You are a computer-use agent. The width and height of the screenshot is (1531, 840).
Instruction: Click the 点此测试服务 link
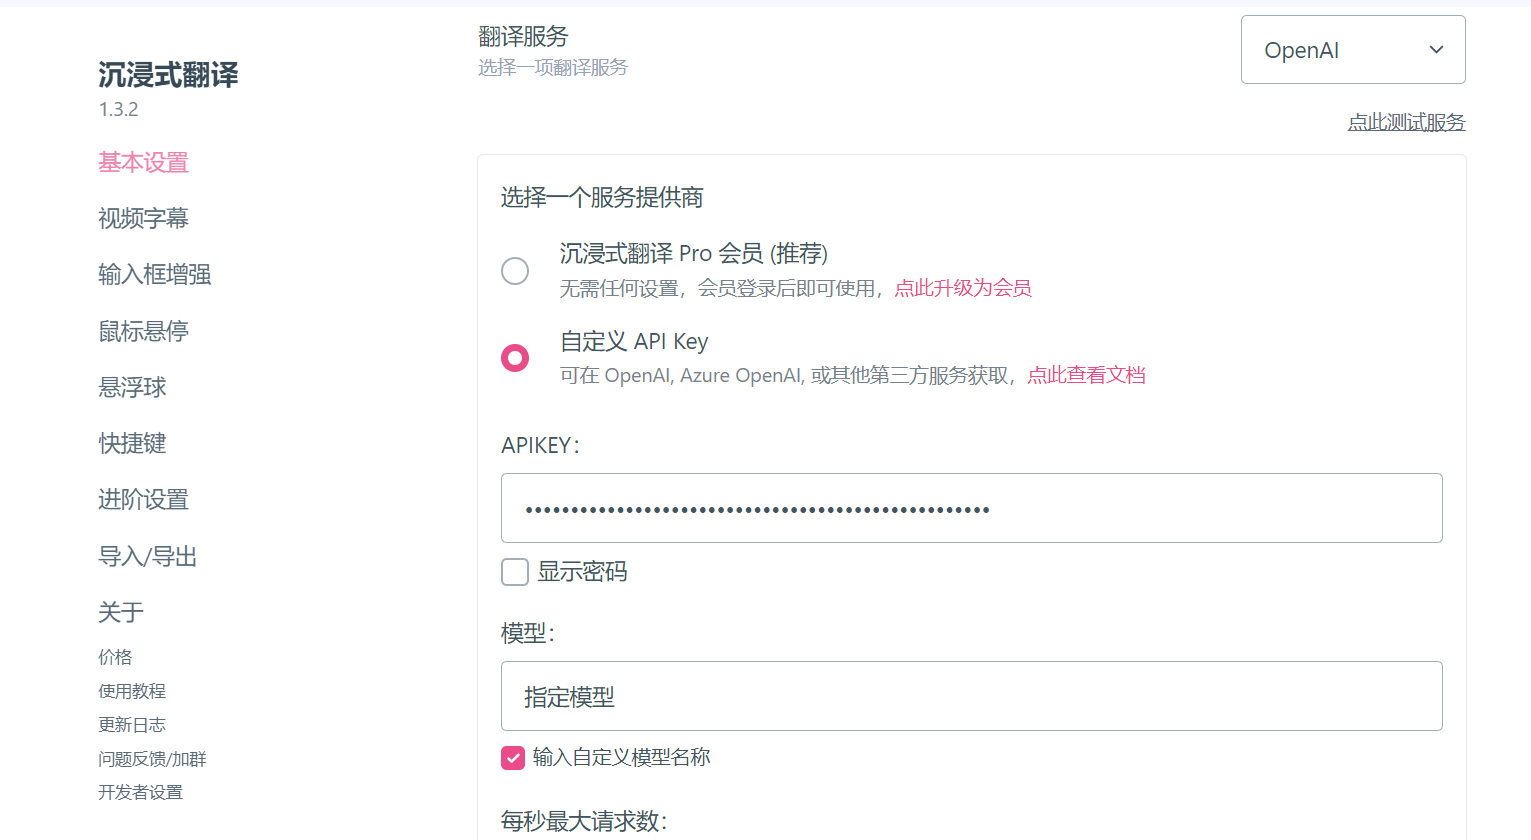[x=1406, y=122]
